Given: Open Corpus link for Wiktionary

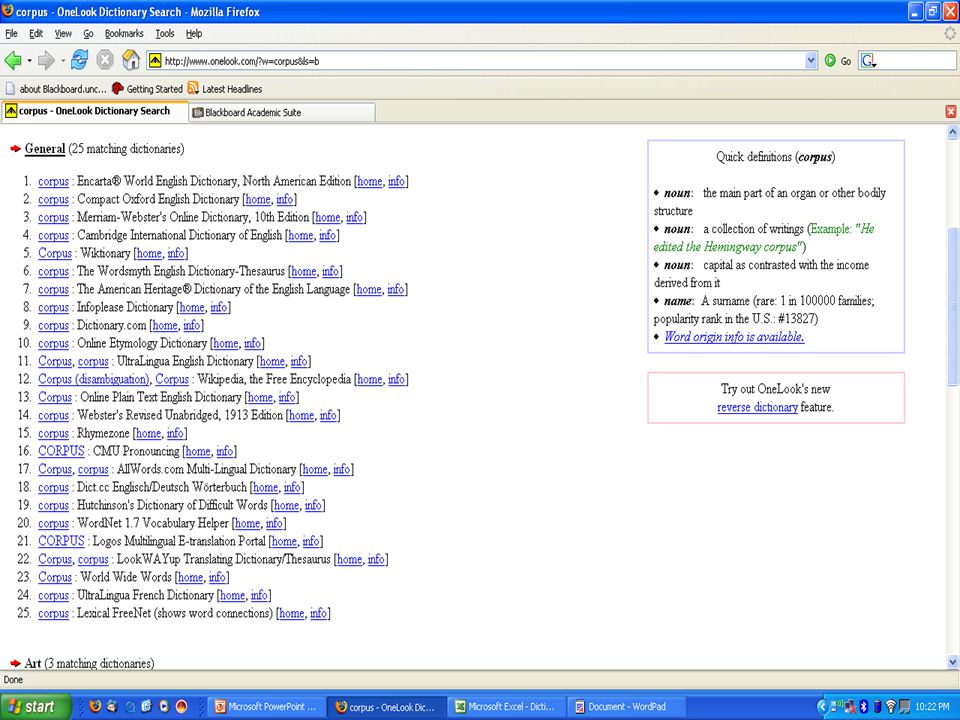Looking at the screenshot, I should click(x=55, y=253).
